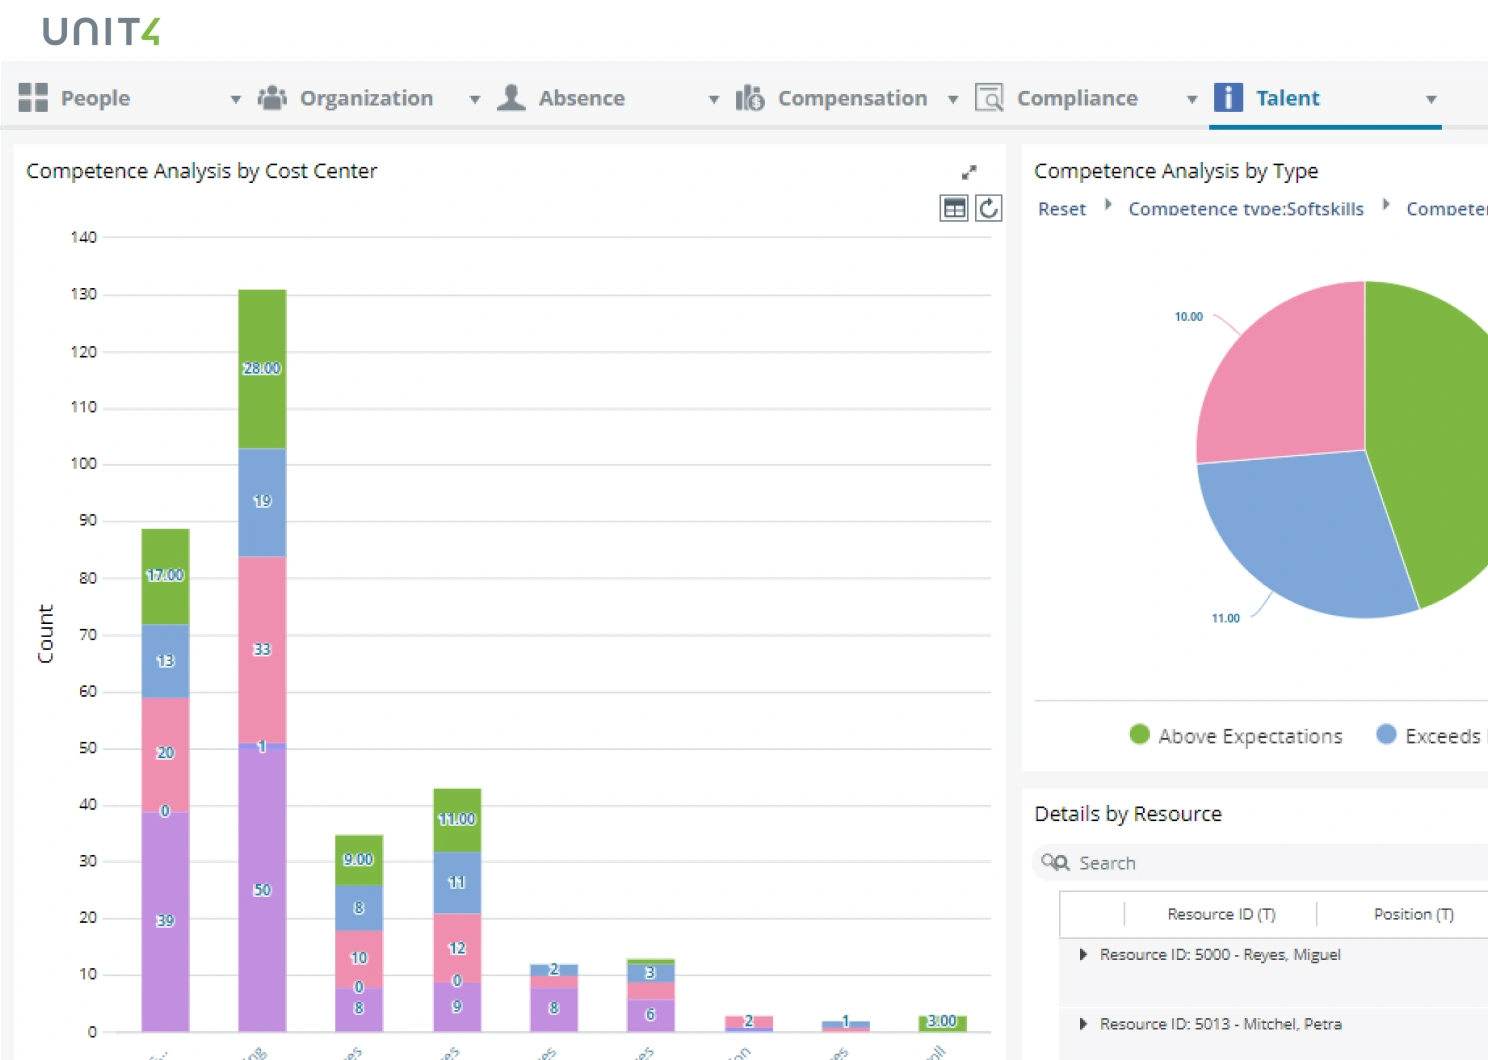Sort by Position (T) column header
This screenshot has height=1060, width=1488.
tap(1412, 914)
